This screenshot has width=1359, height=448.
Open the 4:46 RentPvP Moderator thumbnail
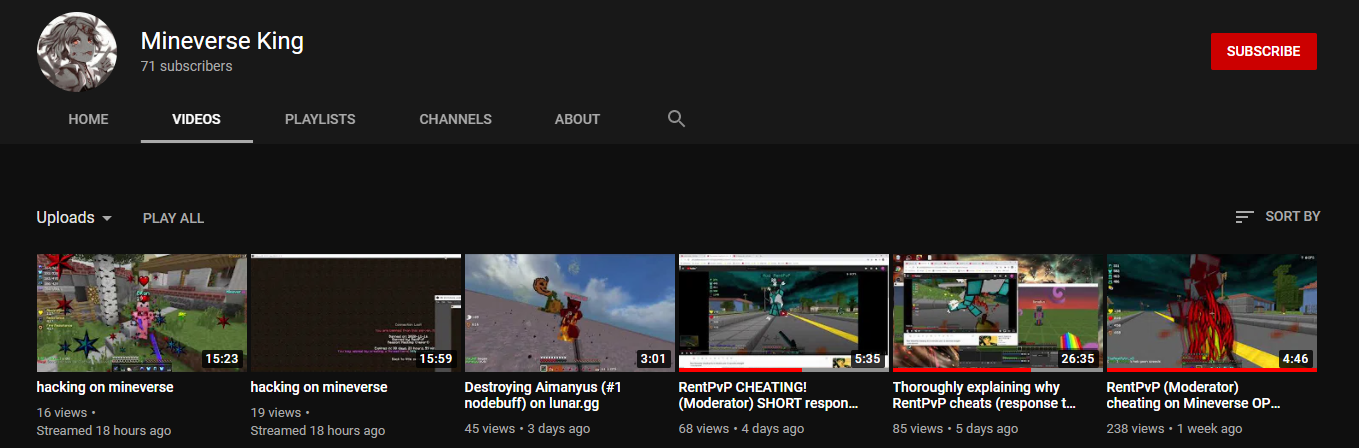1212,313
